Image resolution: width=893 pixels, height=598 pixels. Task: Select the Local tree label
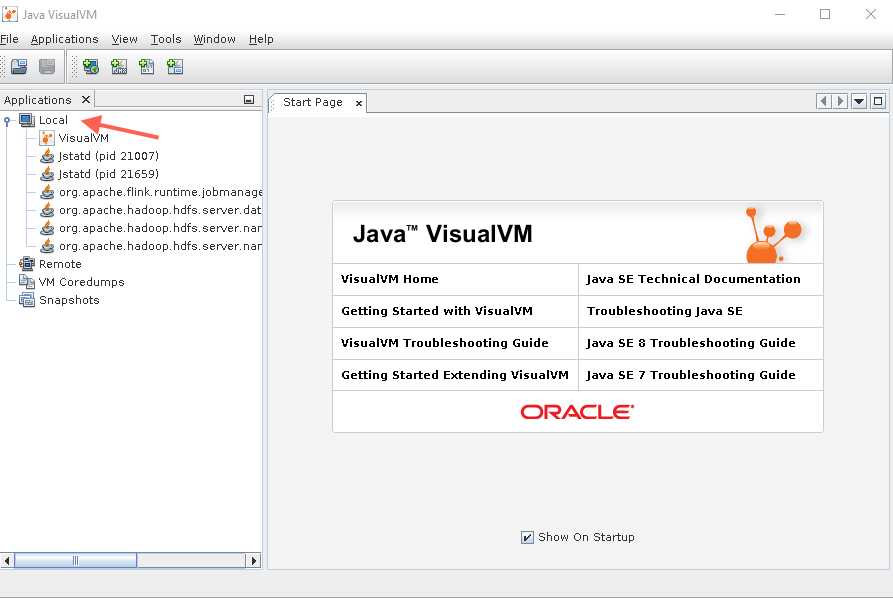(53, 120)
